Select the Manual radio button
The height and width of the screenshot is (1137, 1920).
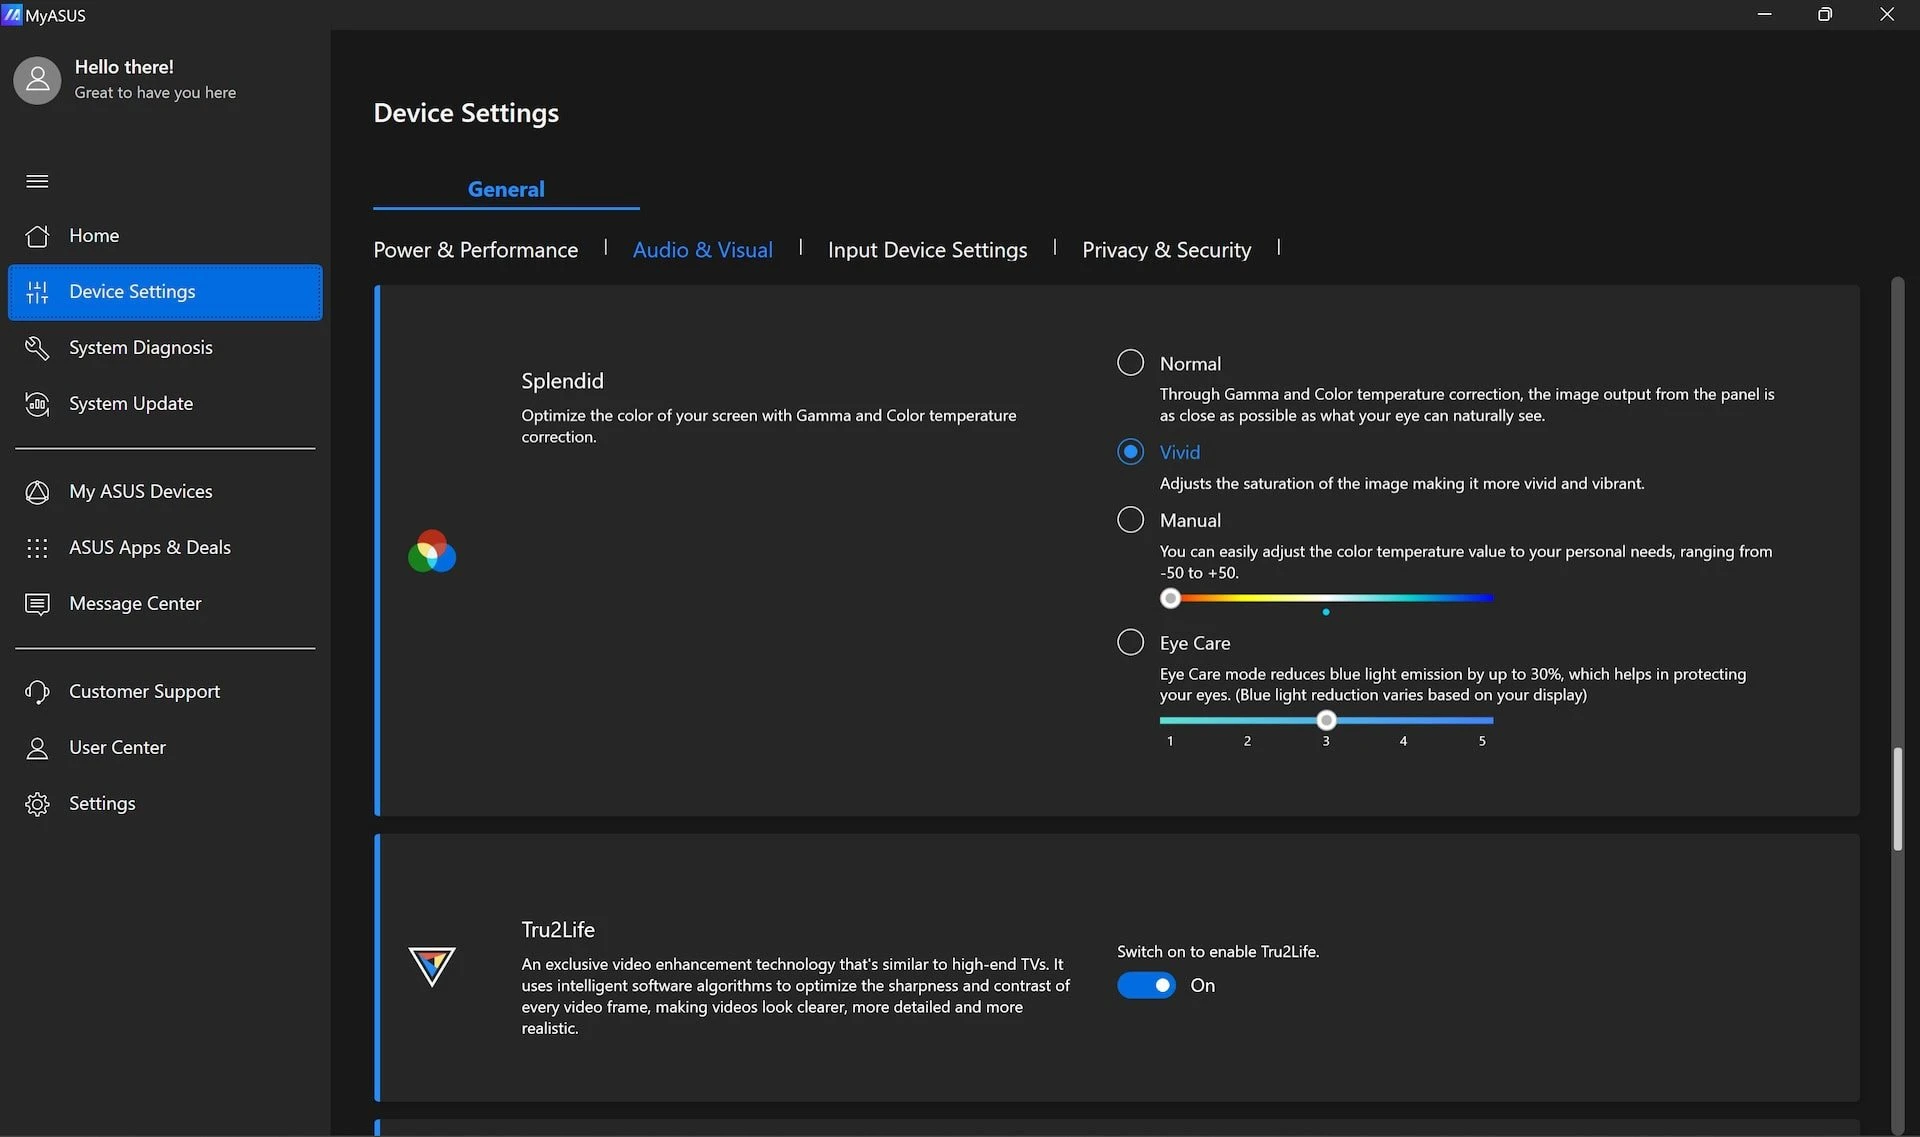click(x=1130, y=519)
